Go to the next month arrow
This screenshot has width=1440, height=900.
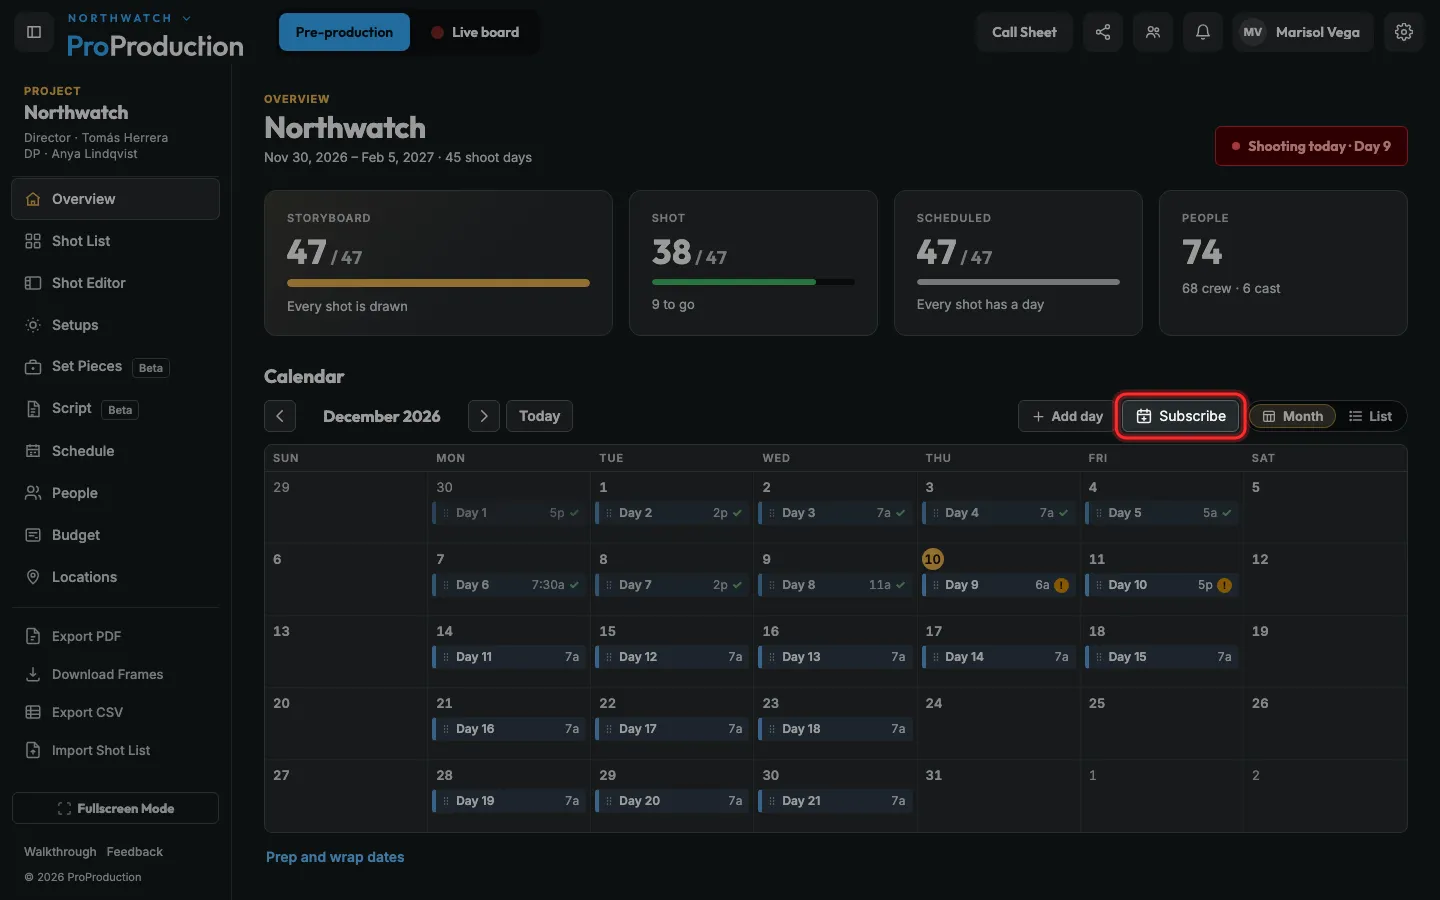click(484, 416)
